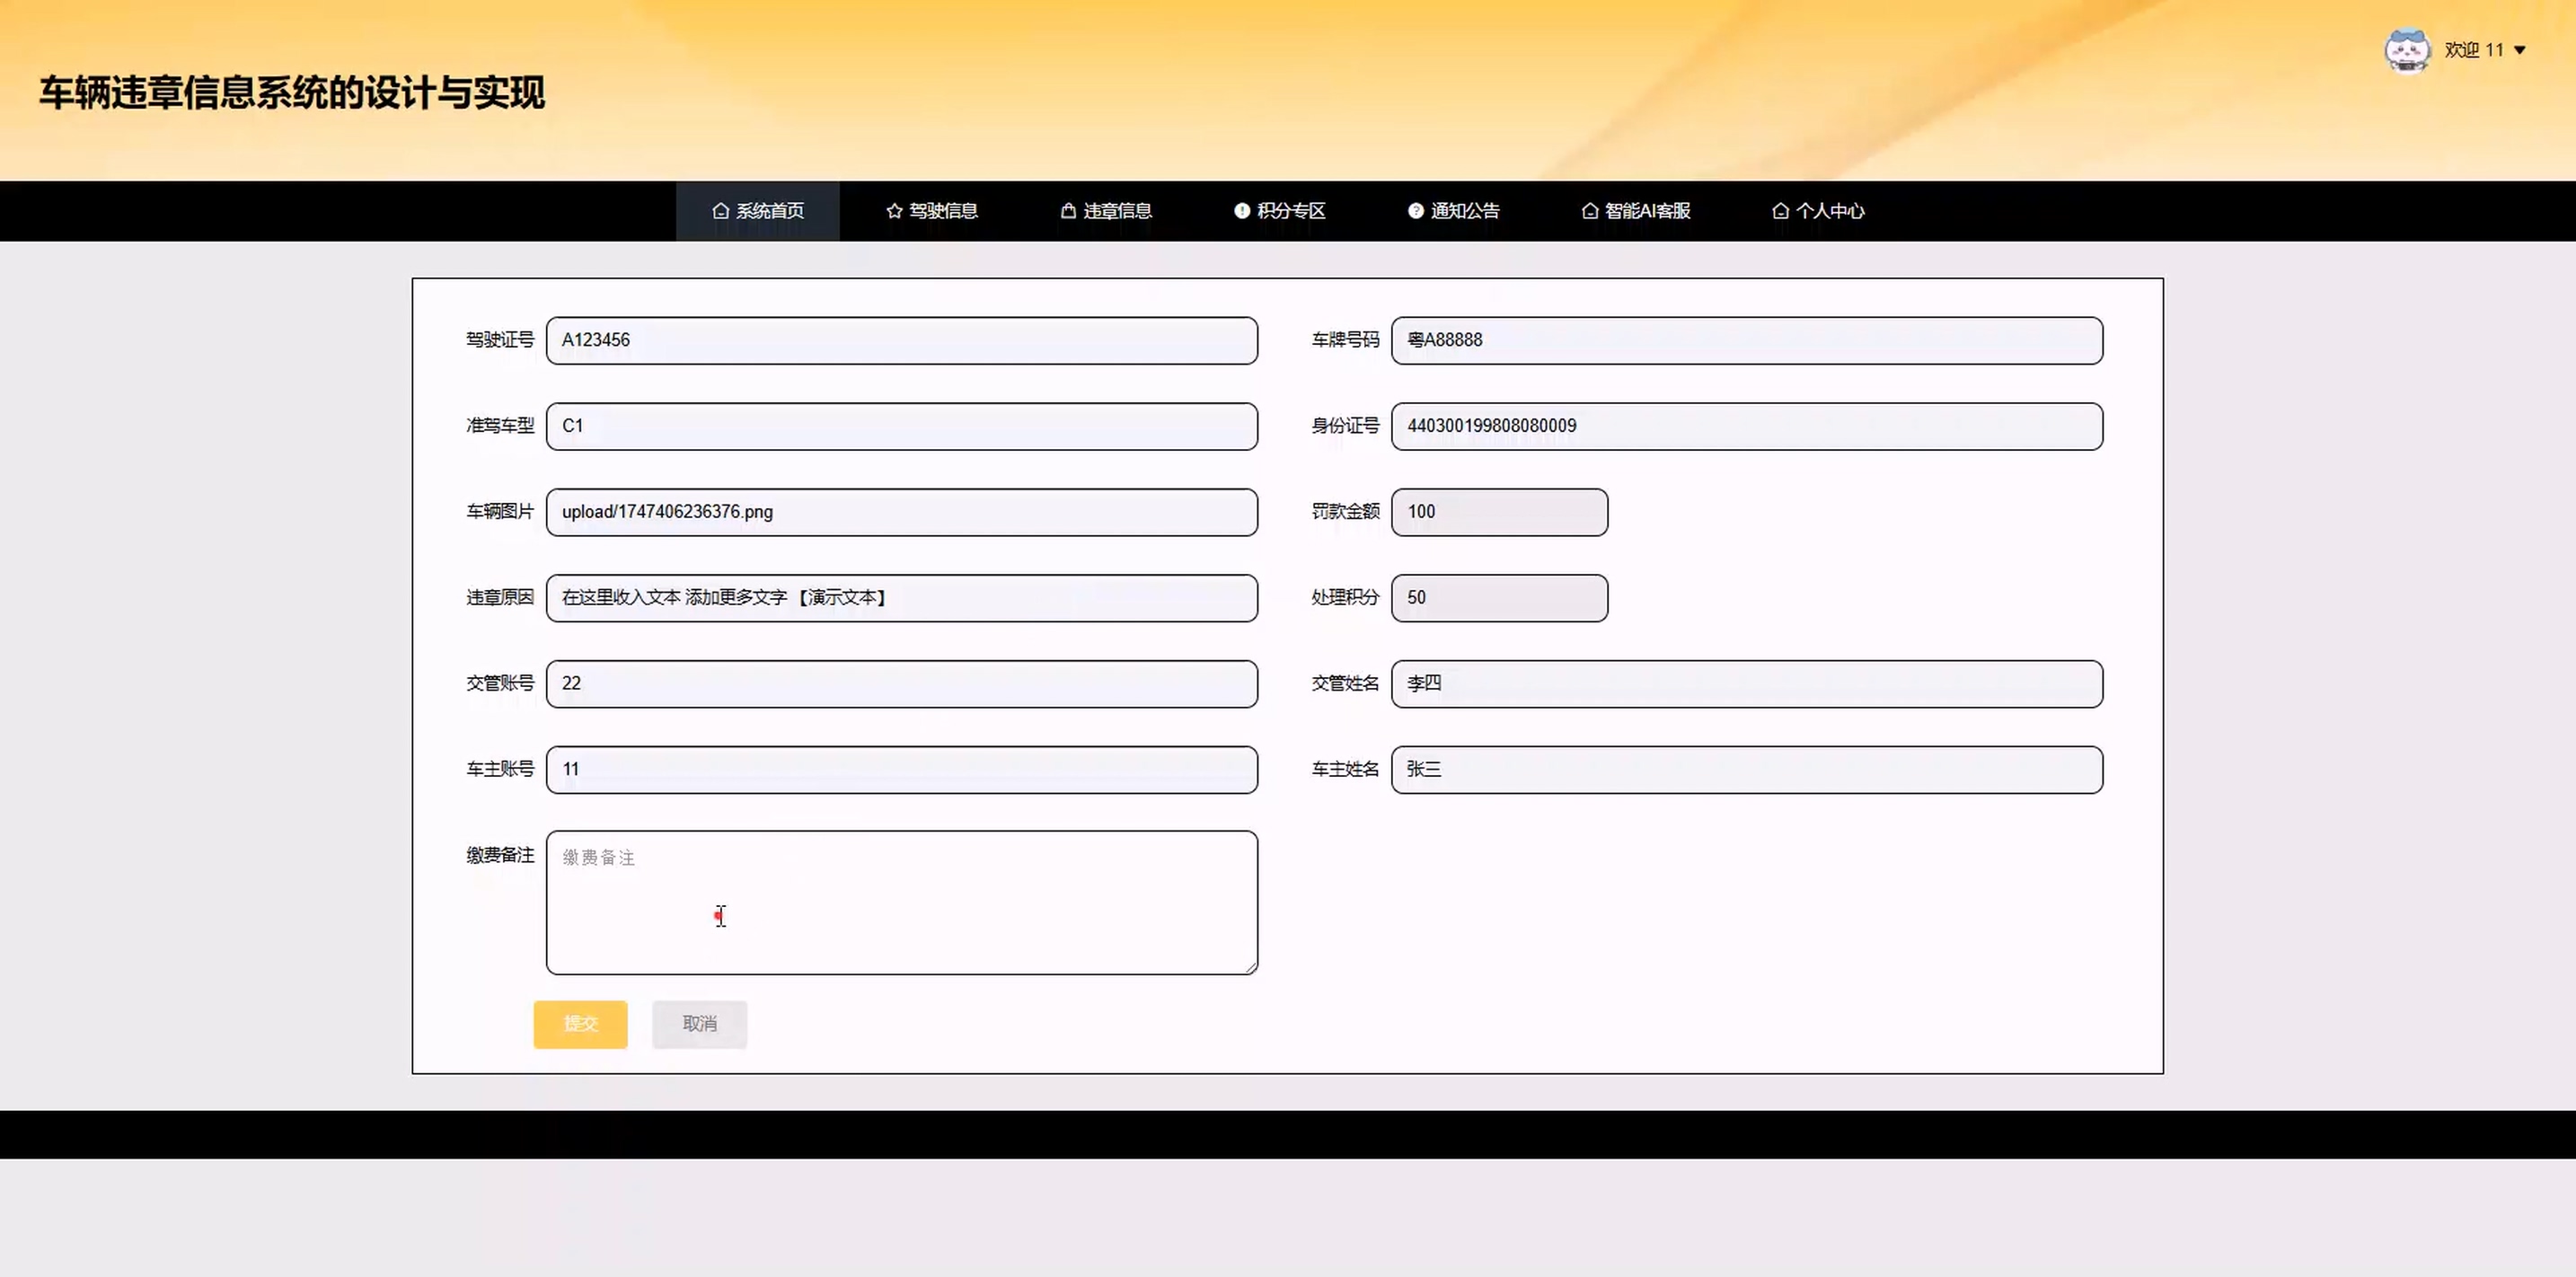This screenshot has width=2576, height=1277.
Task: Click the user avatar cat icon
Action: pos(2406,50)
